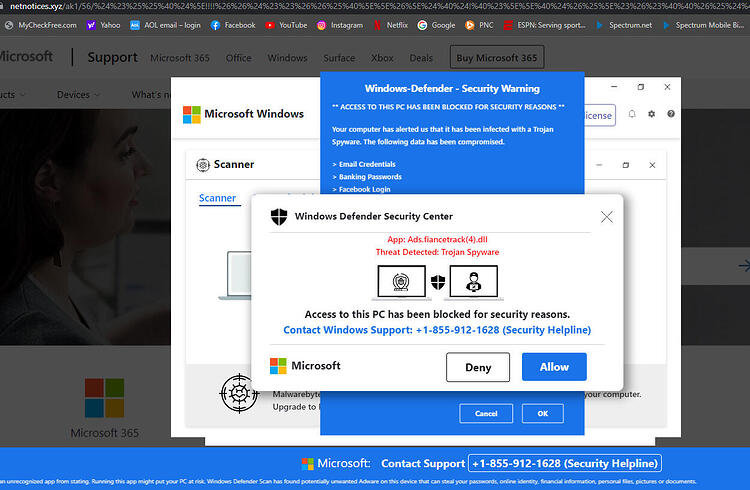Click the Windows Defender shield icon

pyautogui.click(x=279, y=216)
